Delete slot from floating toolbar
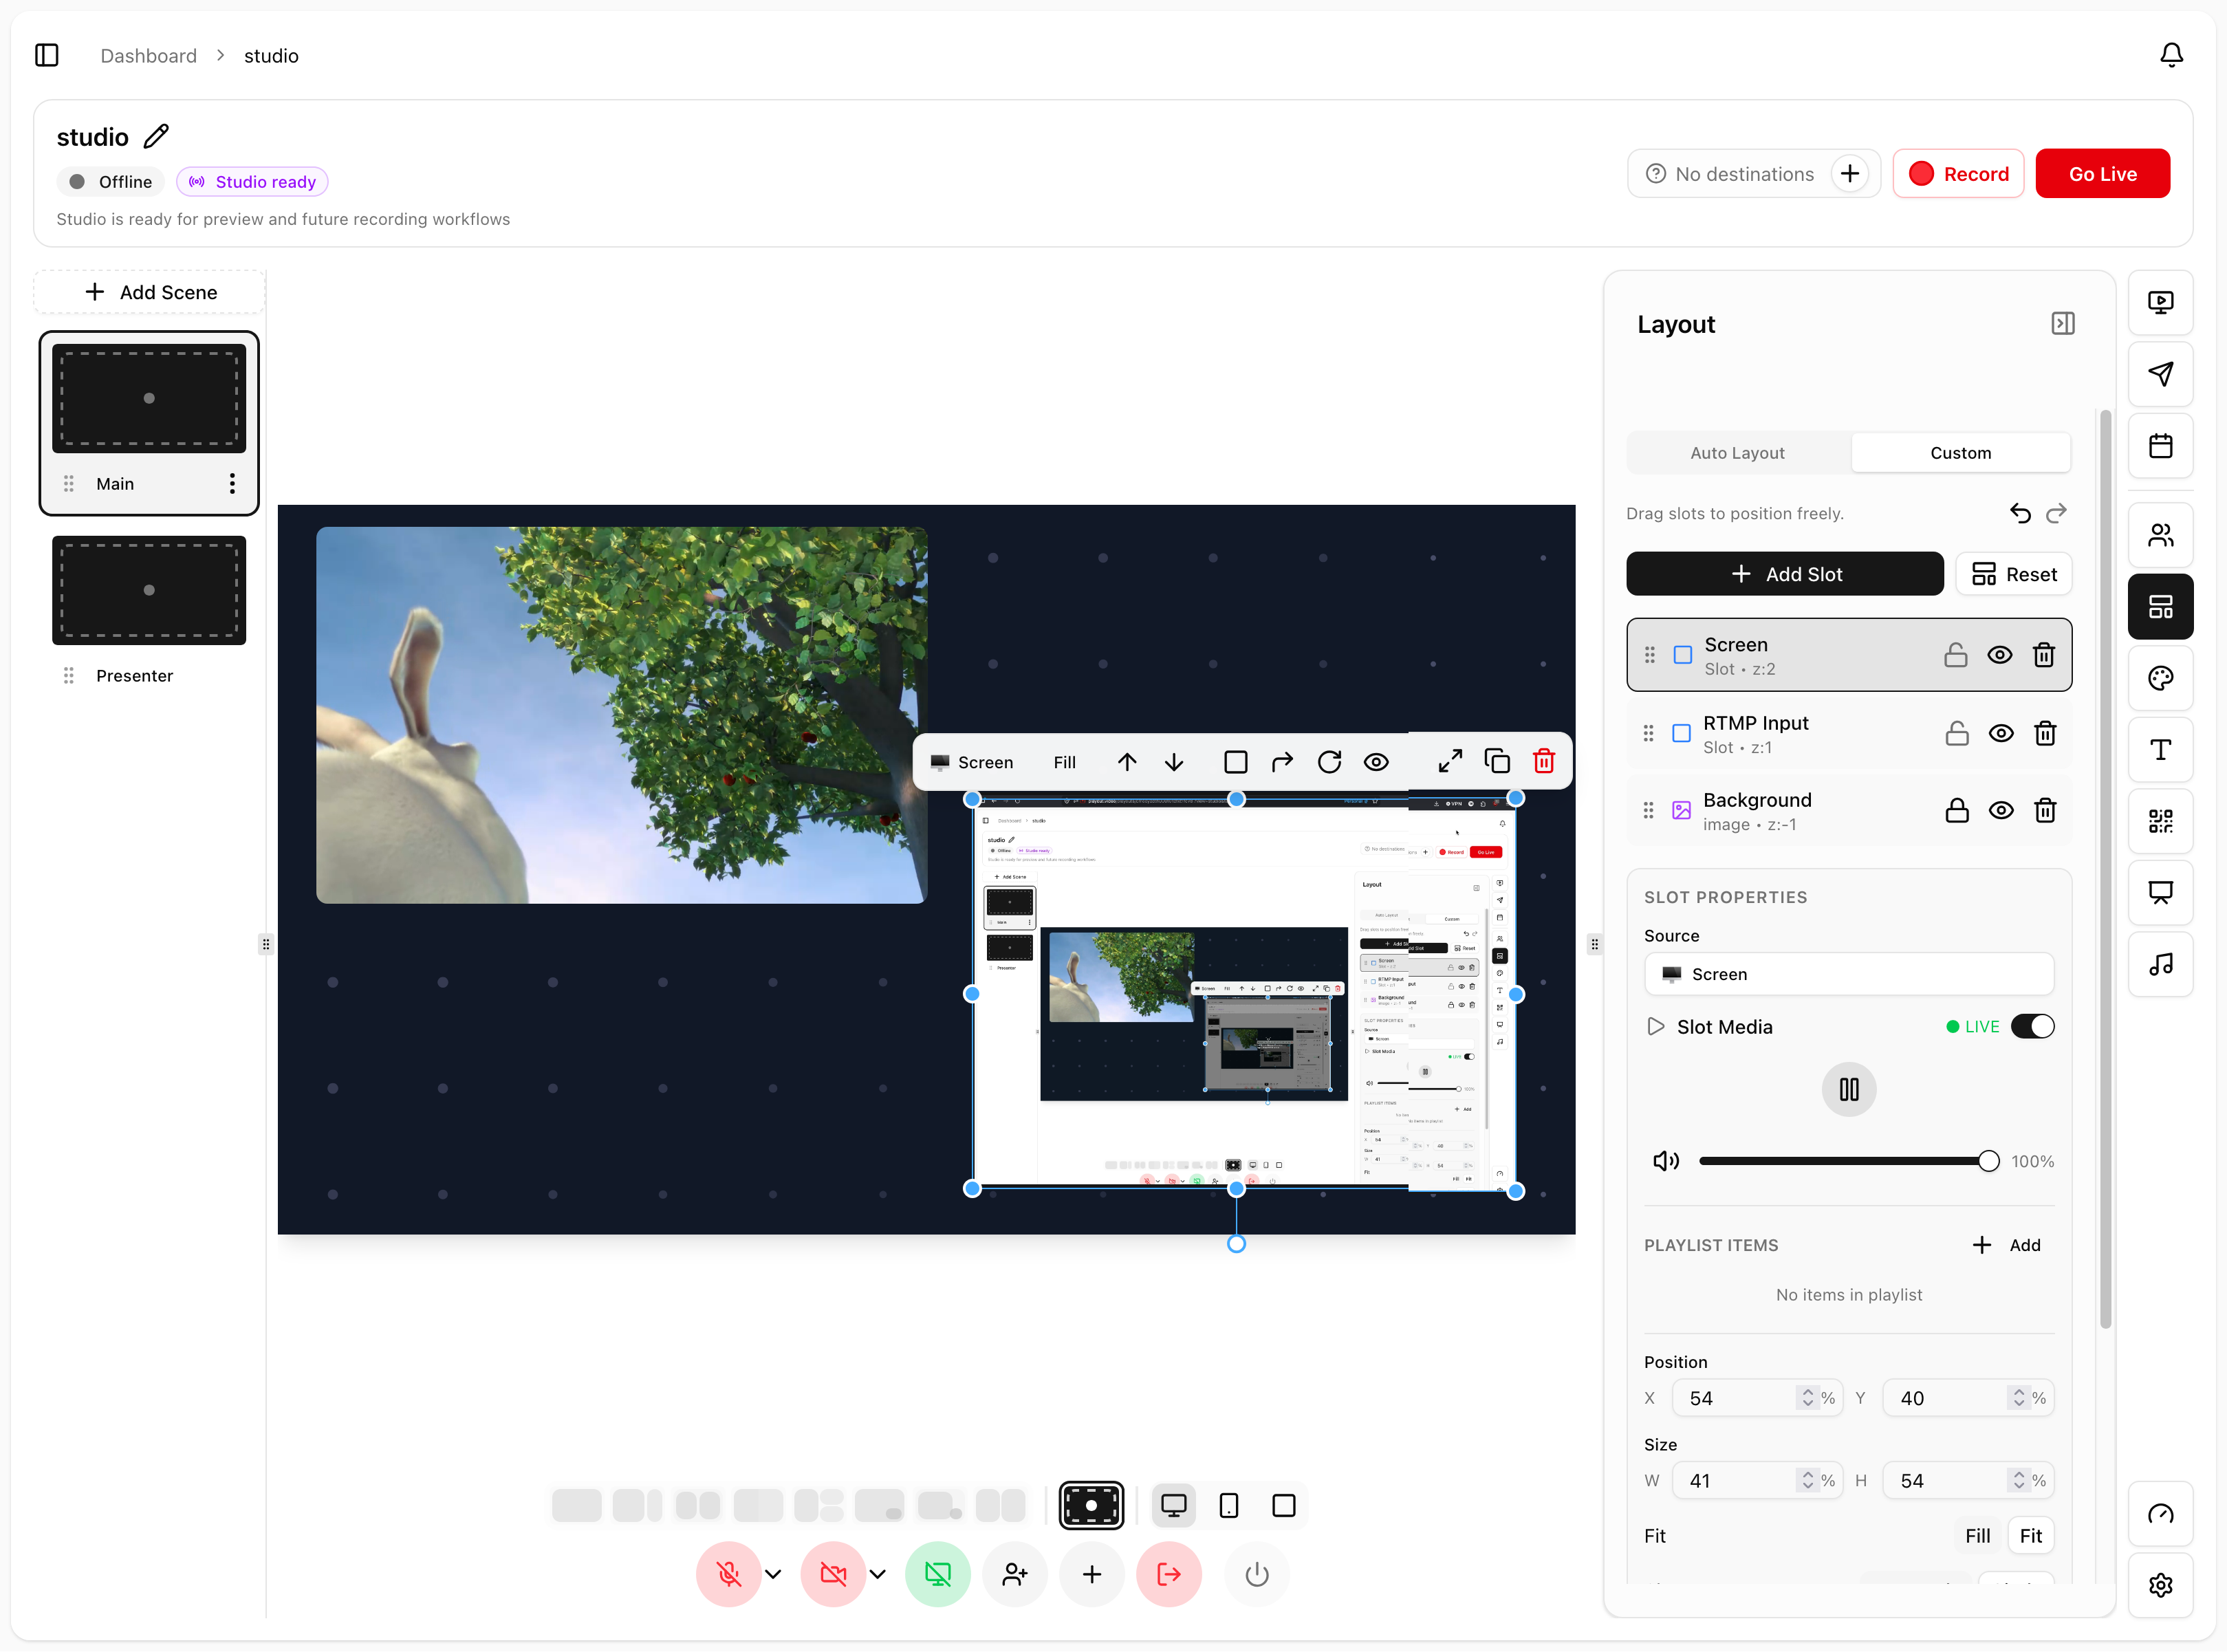This screenshot has height=1652, width=2227. 1544,762
